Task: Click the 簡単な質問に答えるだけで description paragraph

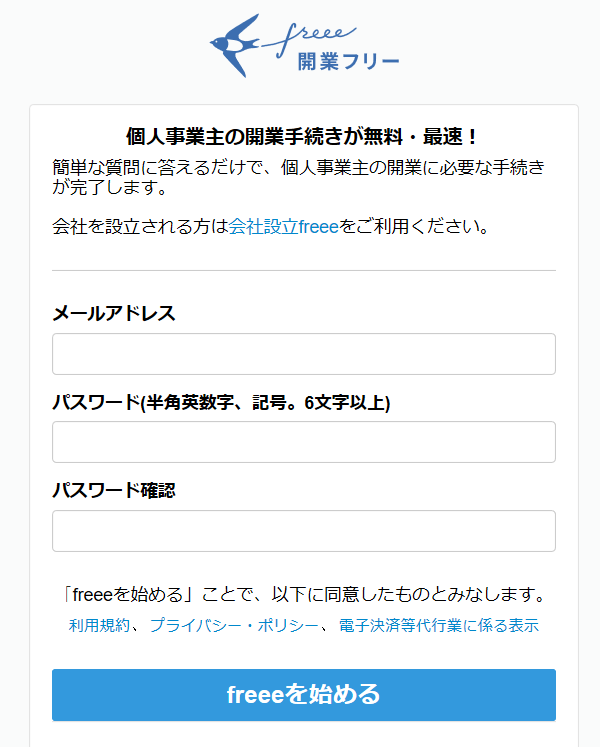Action: (298, 177)
